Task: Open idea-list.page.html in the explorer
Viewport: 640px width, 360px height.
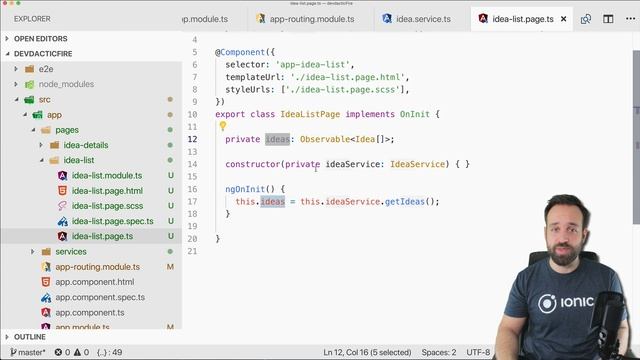Action: [x=107, y=191]
